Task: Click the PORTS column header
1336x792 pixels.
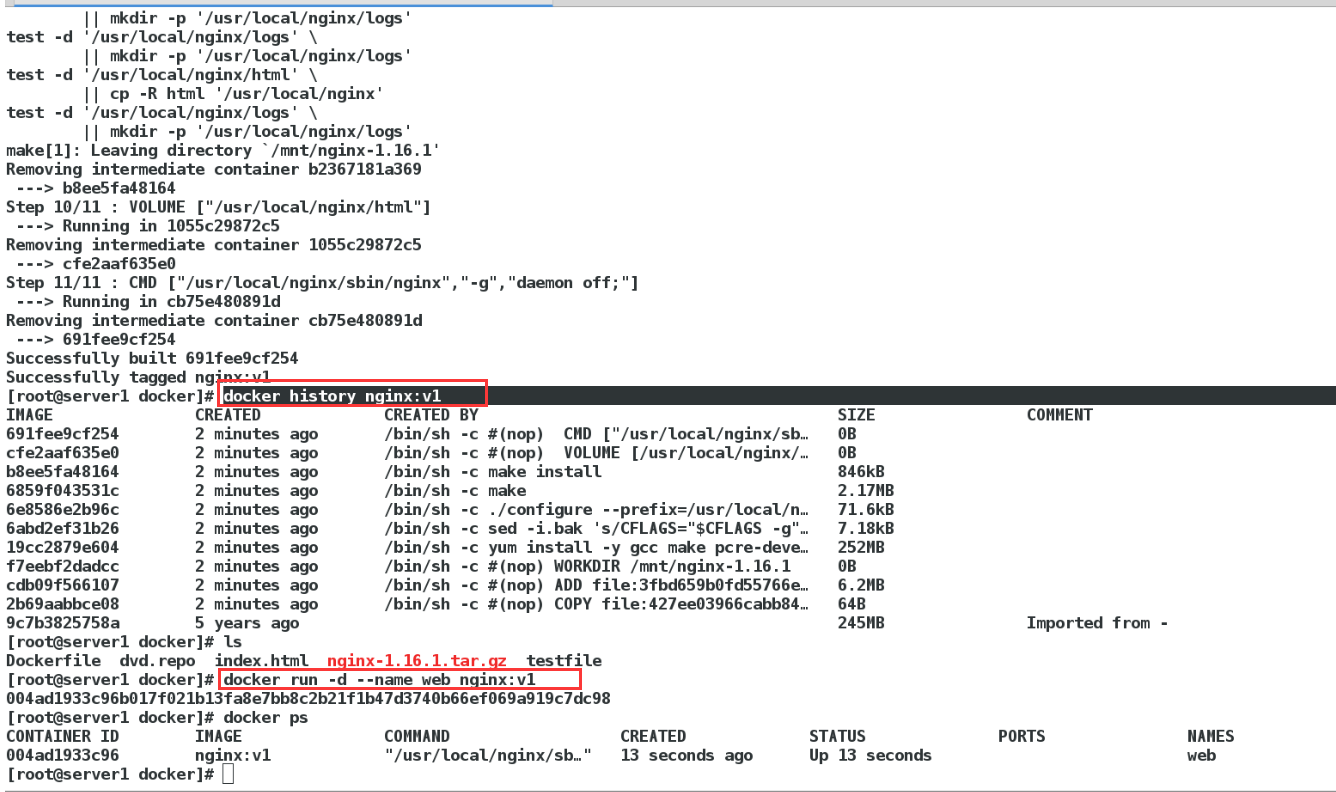Action: pyautogui.click(x=1022, y=737)
